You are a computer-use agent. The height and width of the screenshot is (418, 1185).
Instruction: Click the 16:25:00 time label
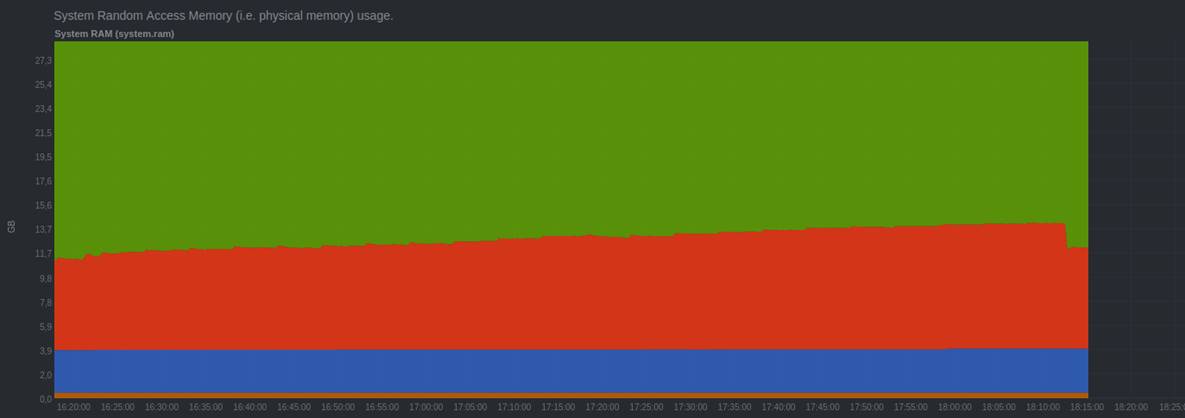(x=118, y=407)
